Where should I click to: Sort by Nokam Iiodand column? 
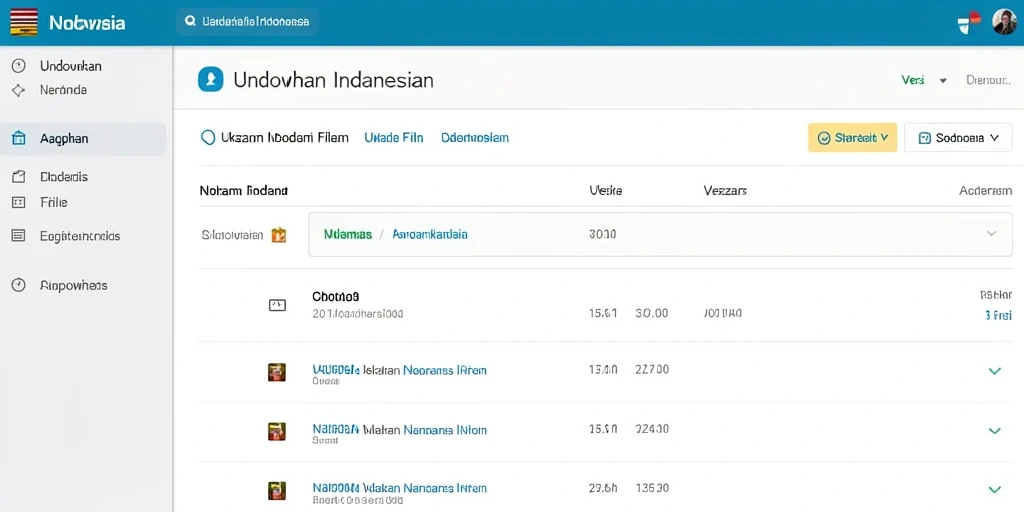[244, 191]
